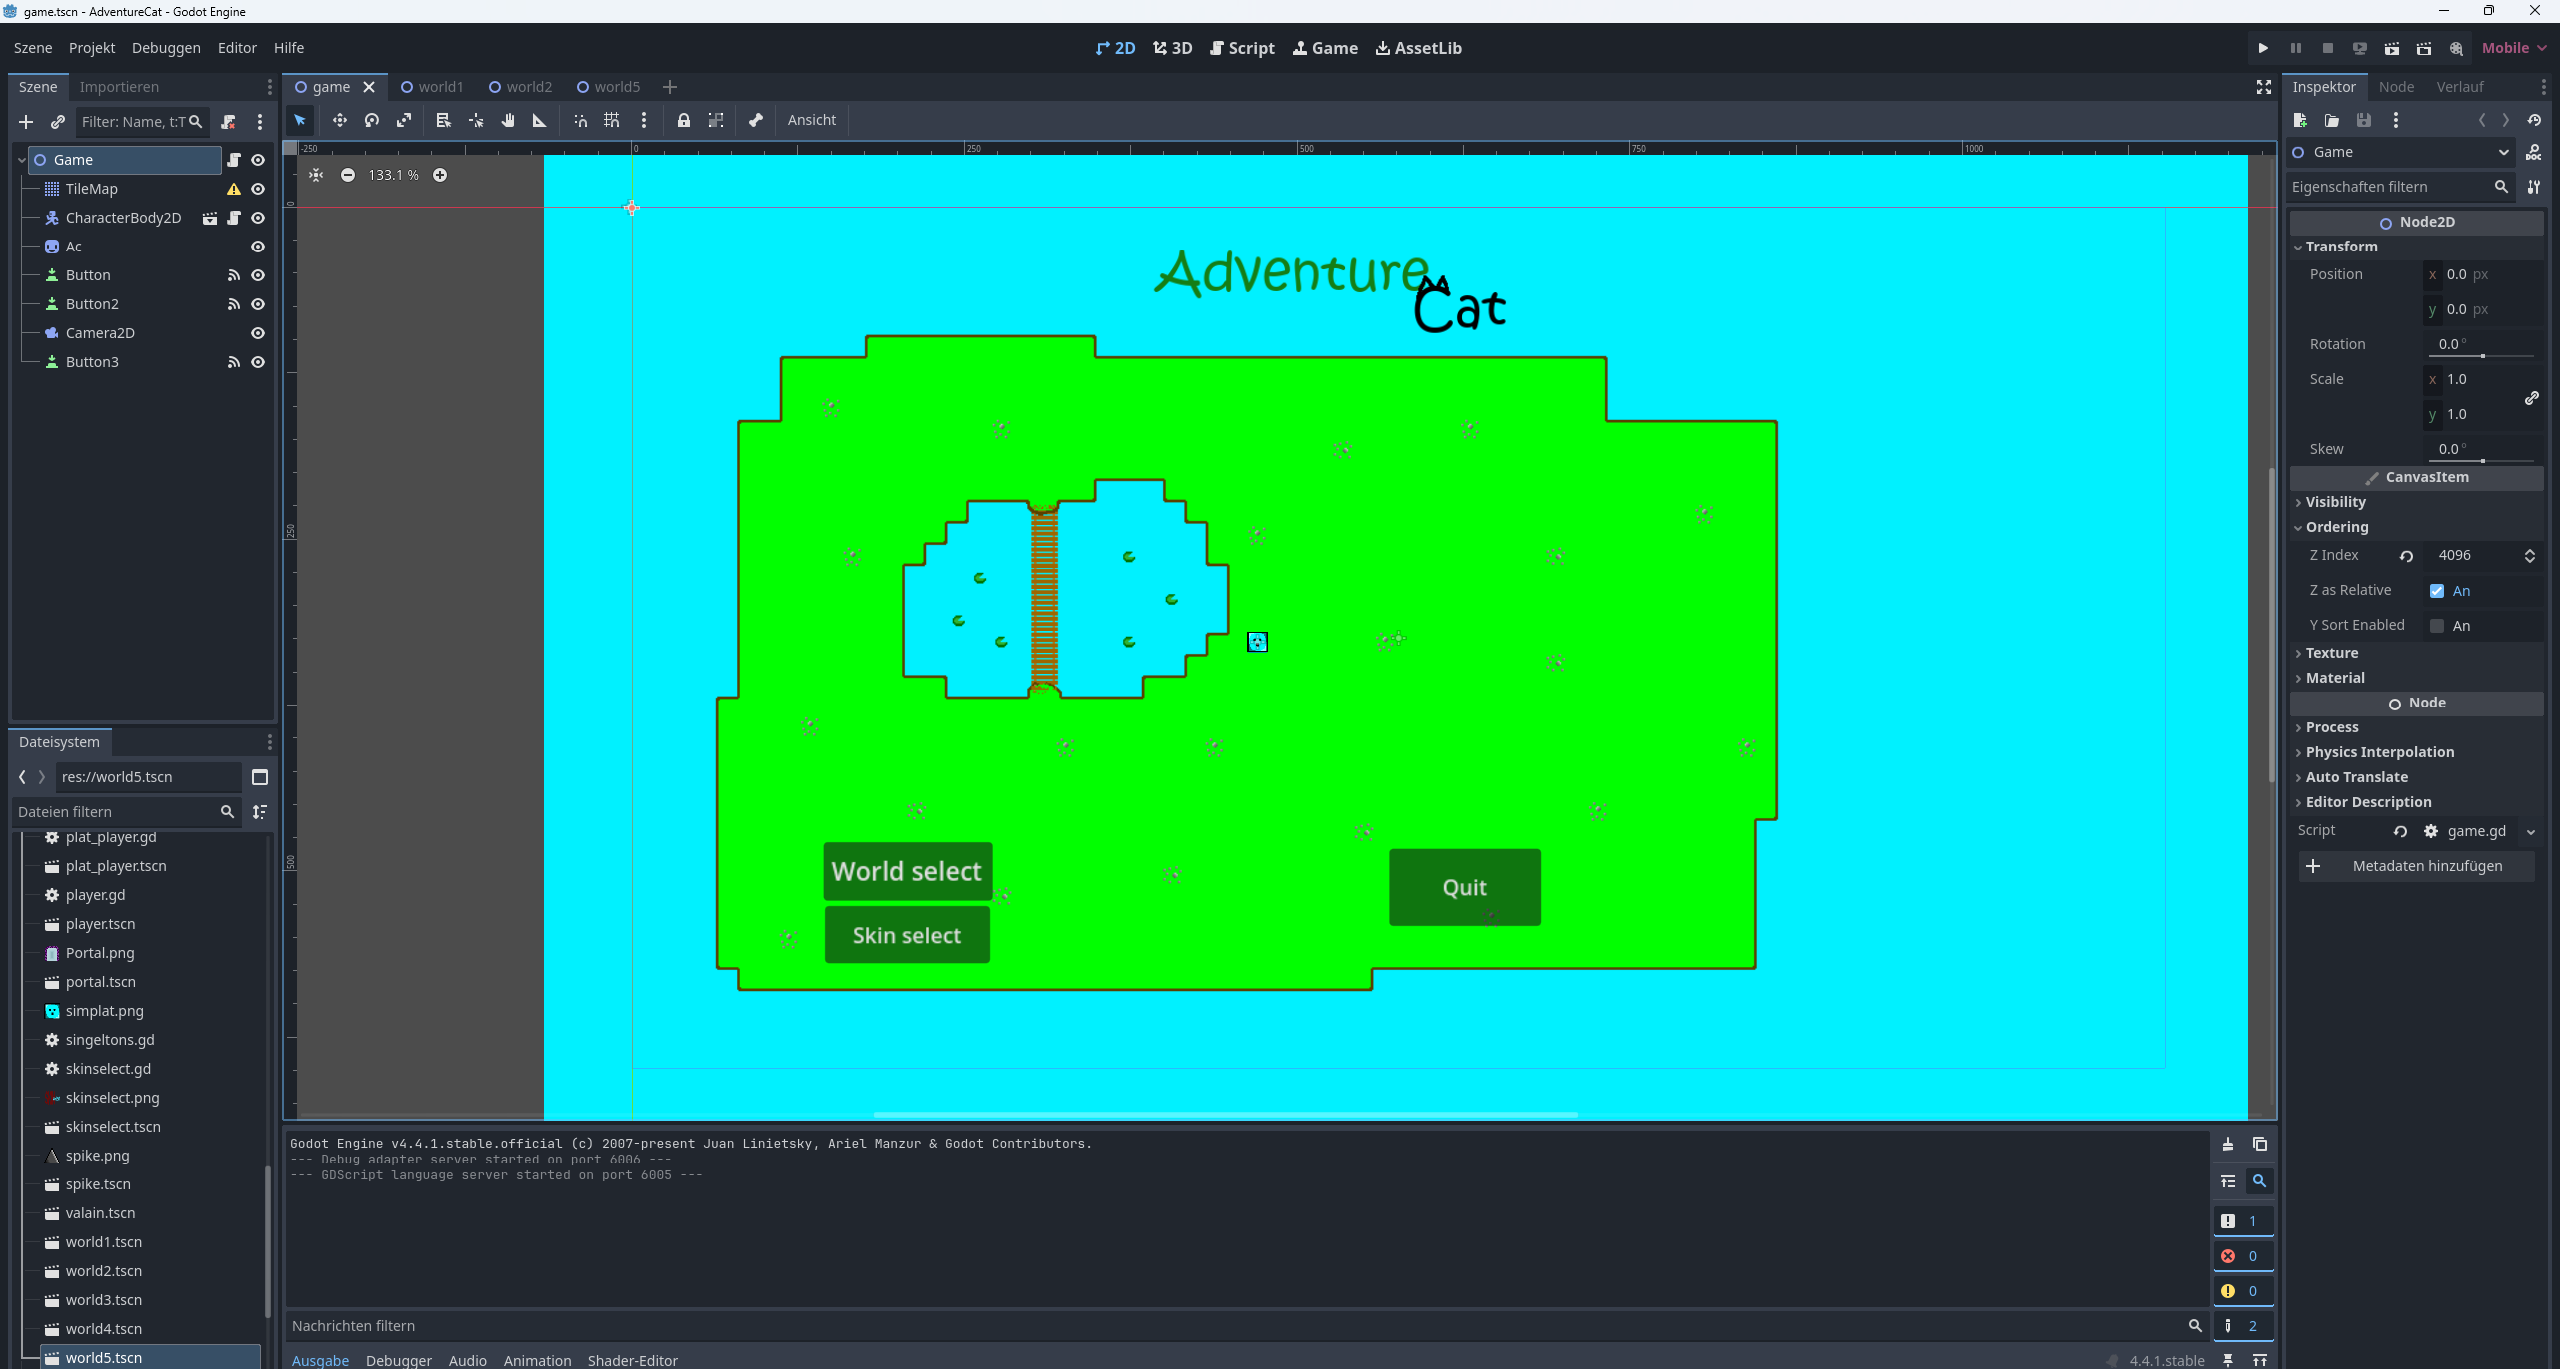
Task: Click the Rotation slider in inspector
Action: [2482, 355]
